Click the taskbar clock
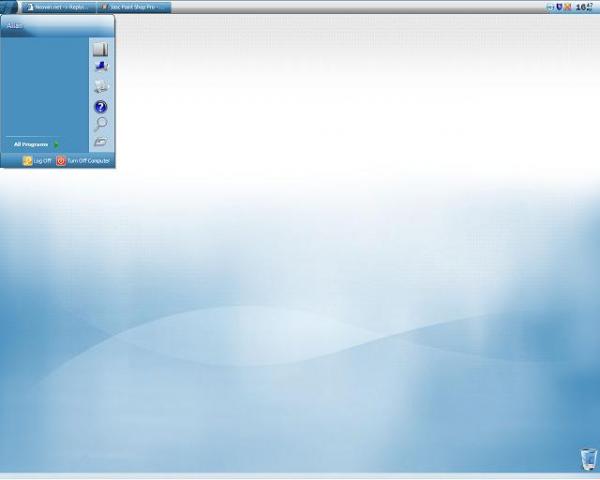This screenshot has height=480, width=600. pyautogui.click(x=584, y=7)
